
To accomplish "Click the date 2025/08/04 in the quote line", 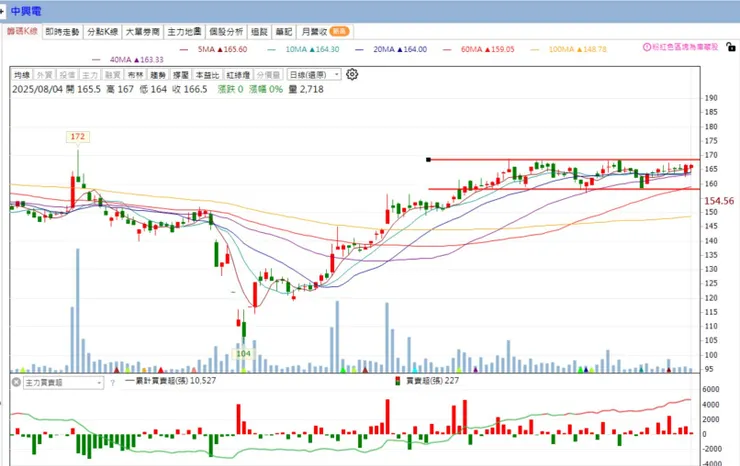I will [x=37, y=89].
